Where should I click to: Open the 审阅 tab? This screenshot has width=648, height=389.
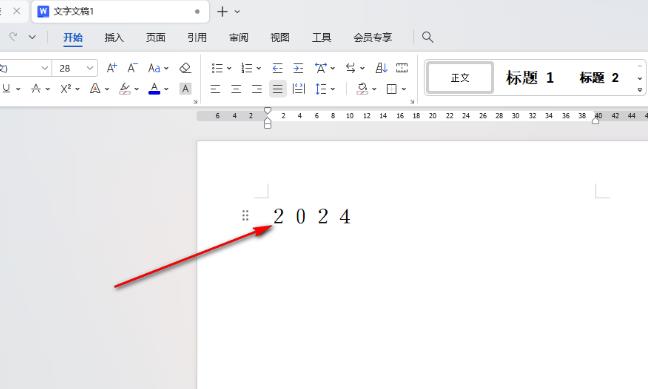pos(239,38)
